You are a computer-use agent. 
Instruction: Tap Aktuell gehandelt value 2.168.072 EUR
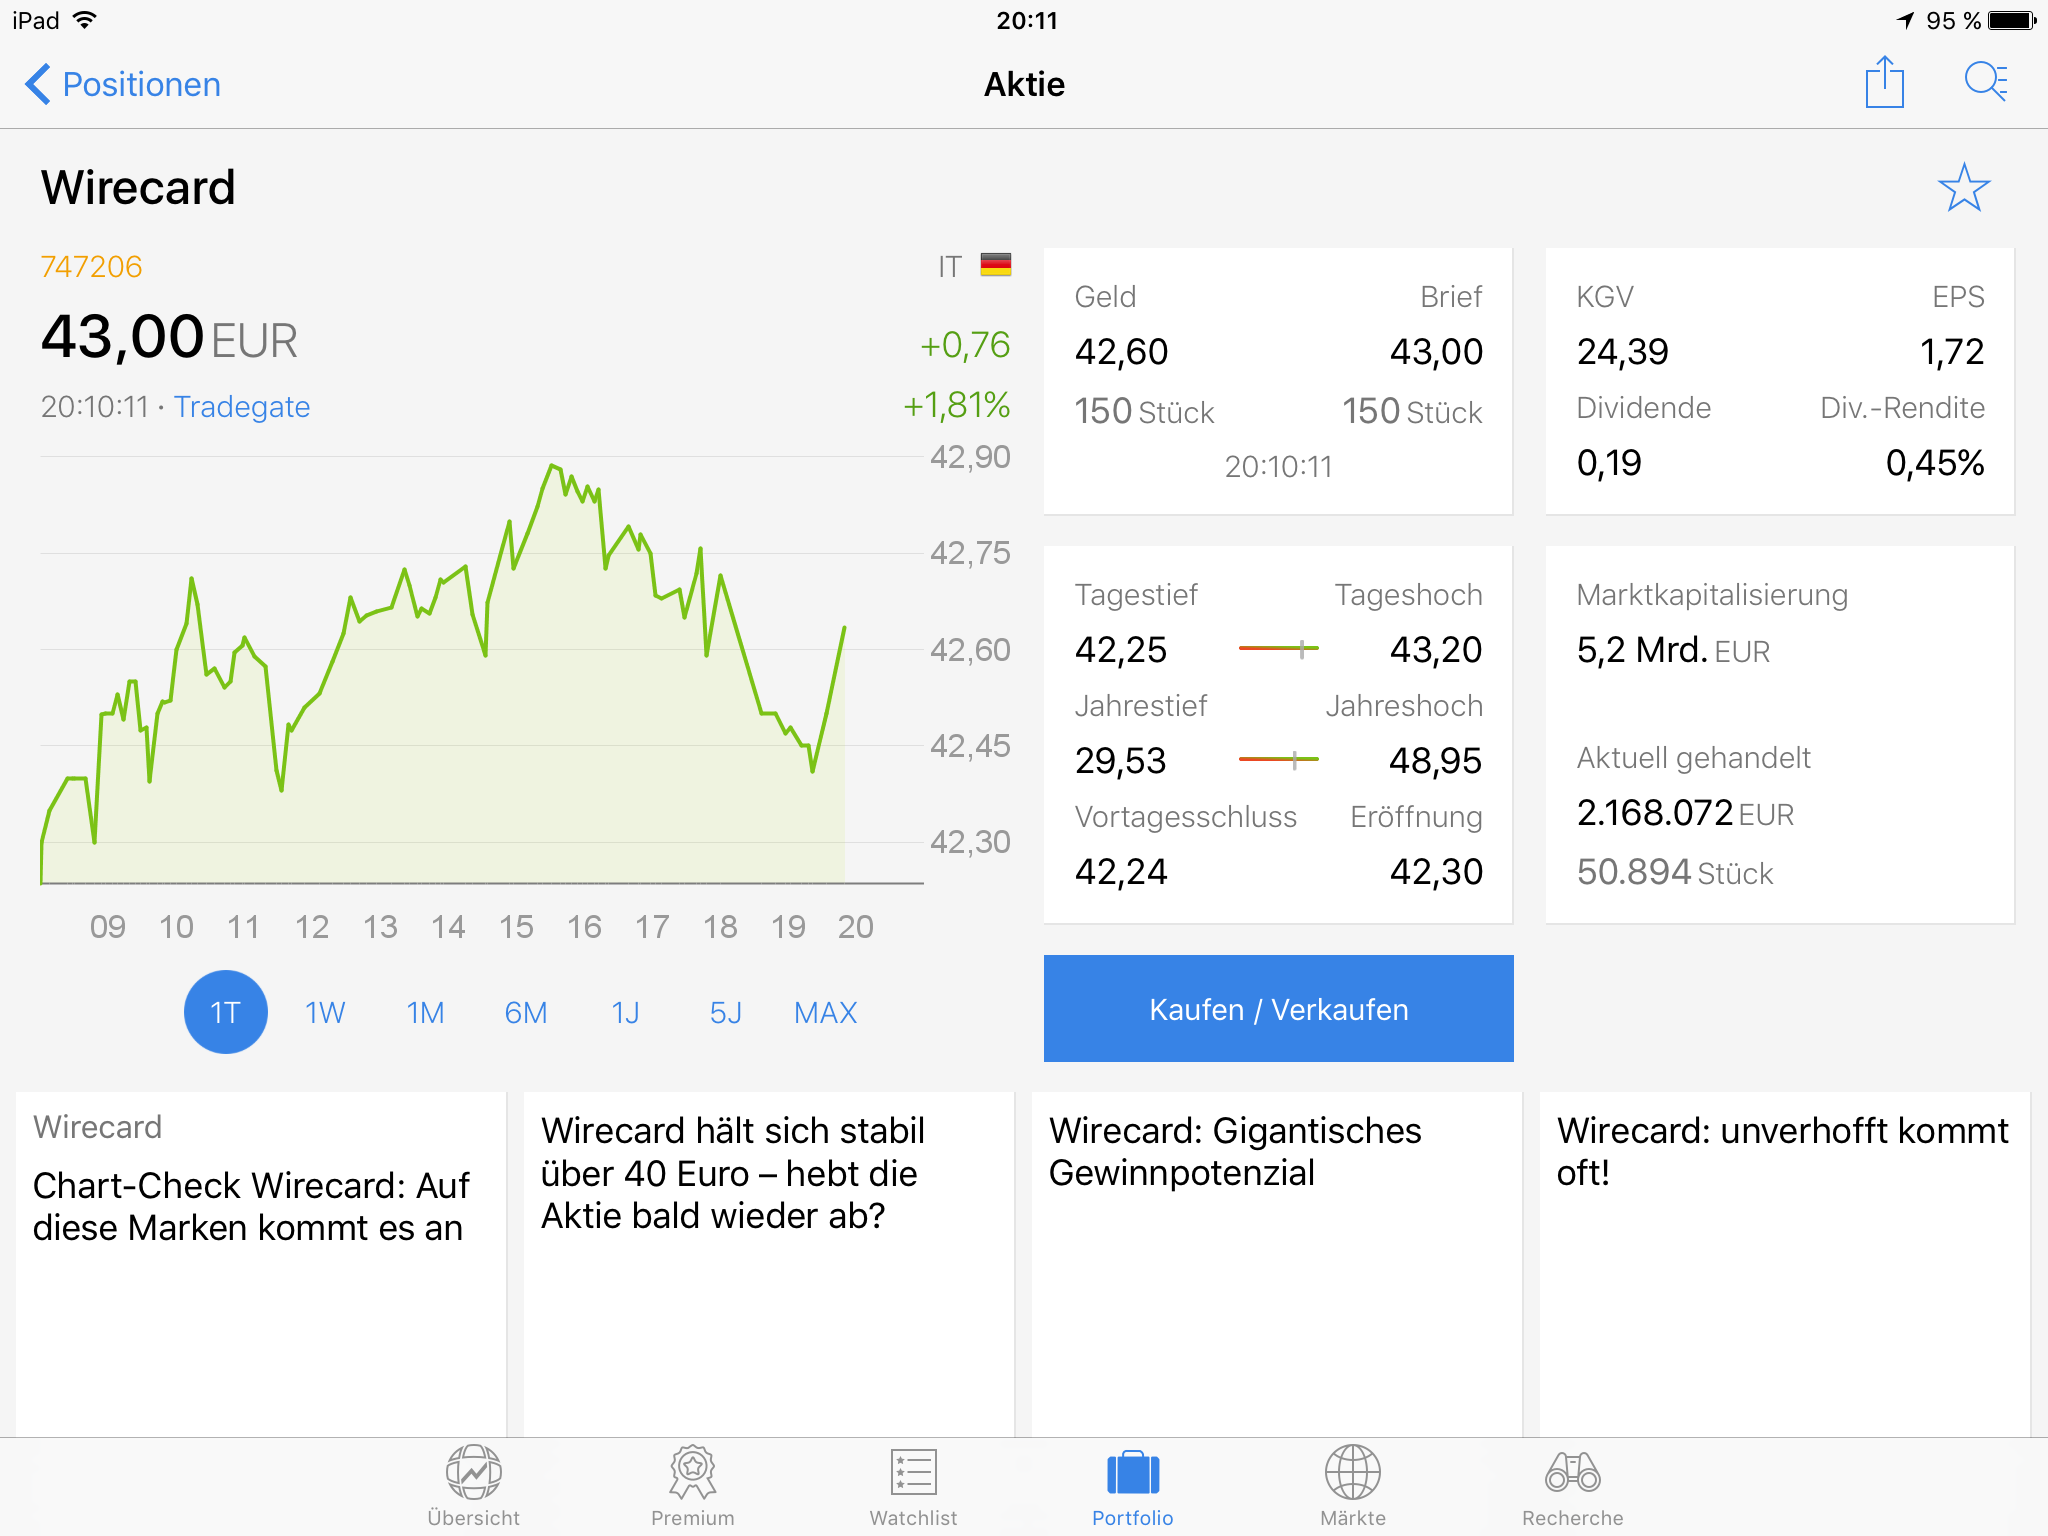point(1685,813)
